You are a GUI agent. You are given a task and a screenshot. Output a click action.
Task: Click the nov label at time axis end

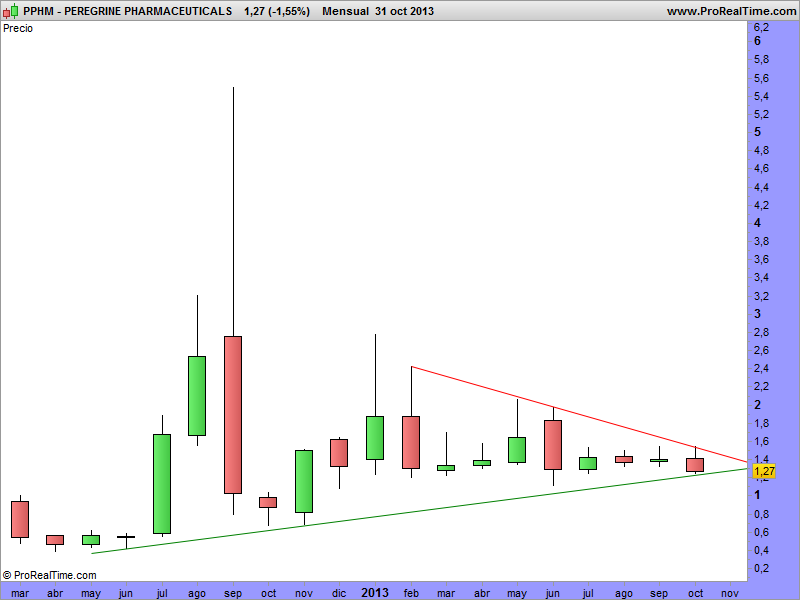731,593
